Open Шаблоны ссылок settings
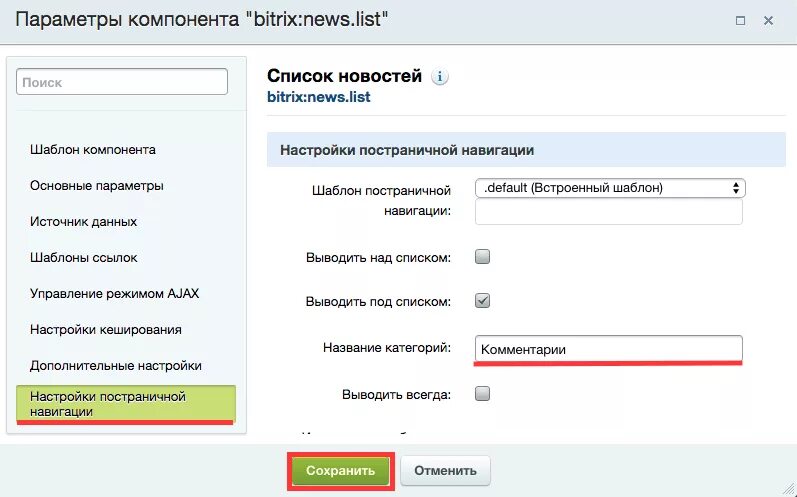 pyautogui.click(x=84, y=258)
